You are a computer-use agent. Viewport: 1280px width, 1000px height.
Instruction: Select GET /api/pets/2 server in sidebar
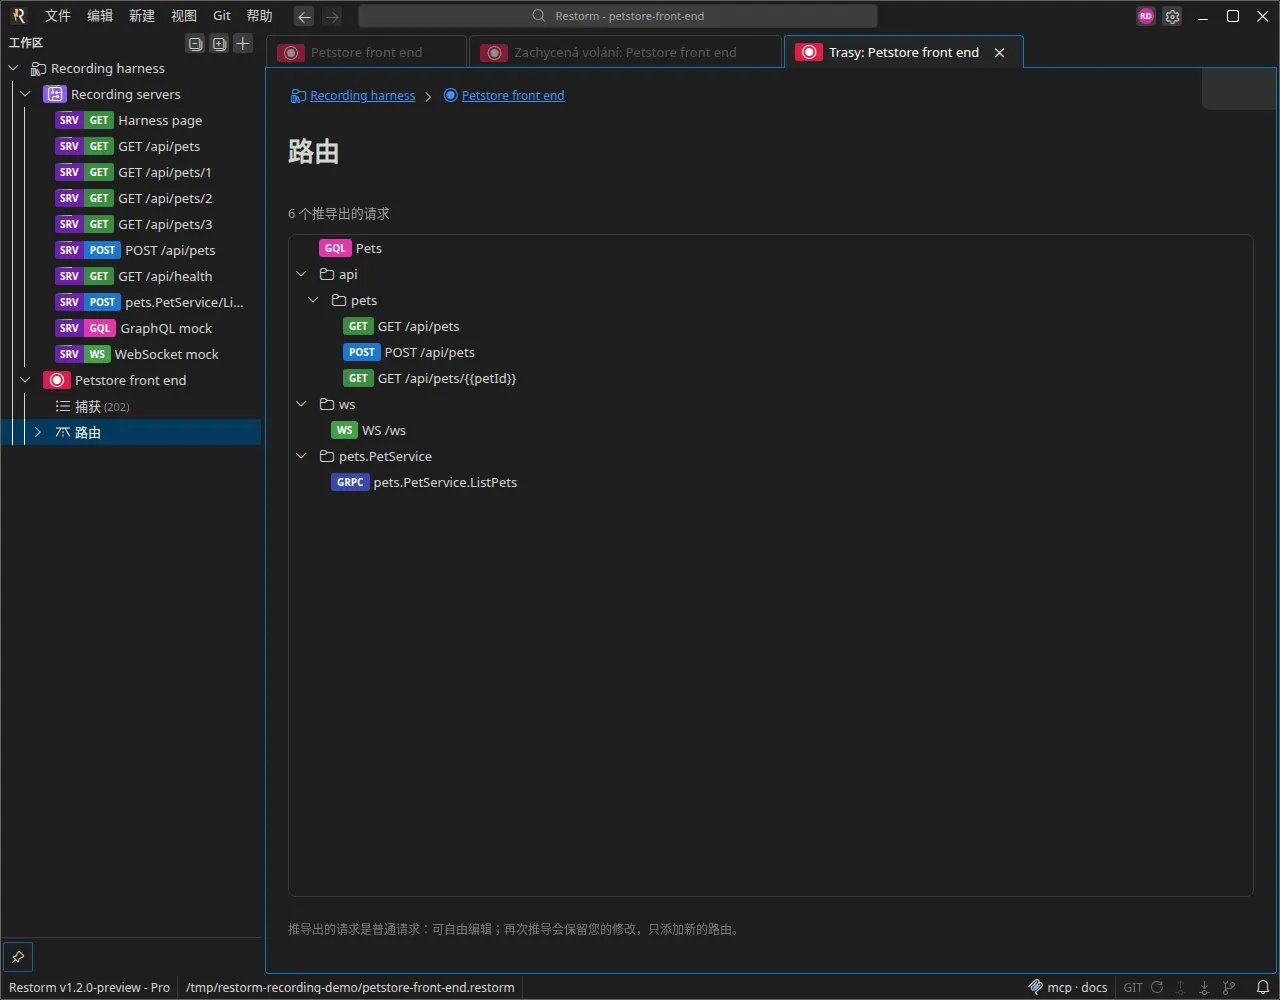point(131,198)
